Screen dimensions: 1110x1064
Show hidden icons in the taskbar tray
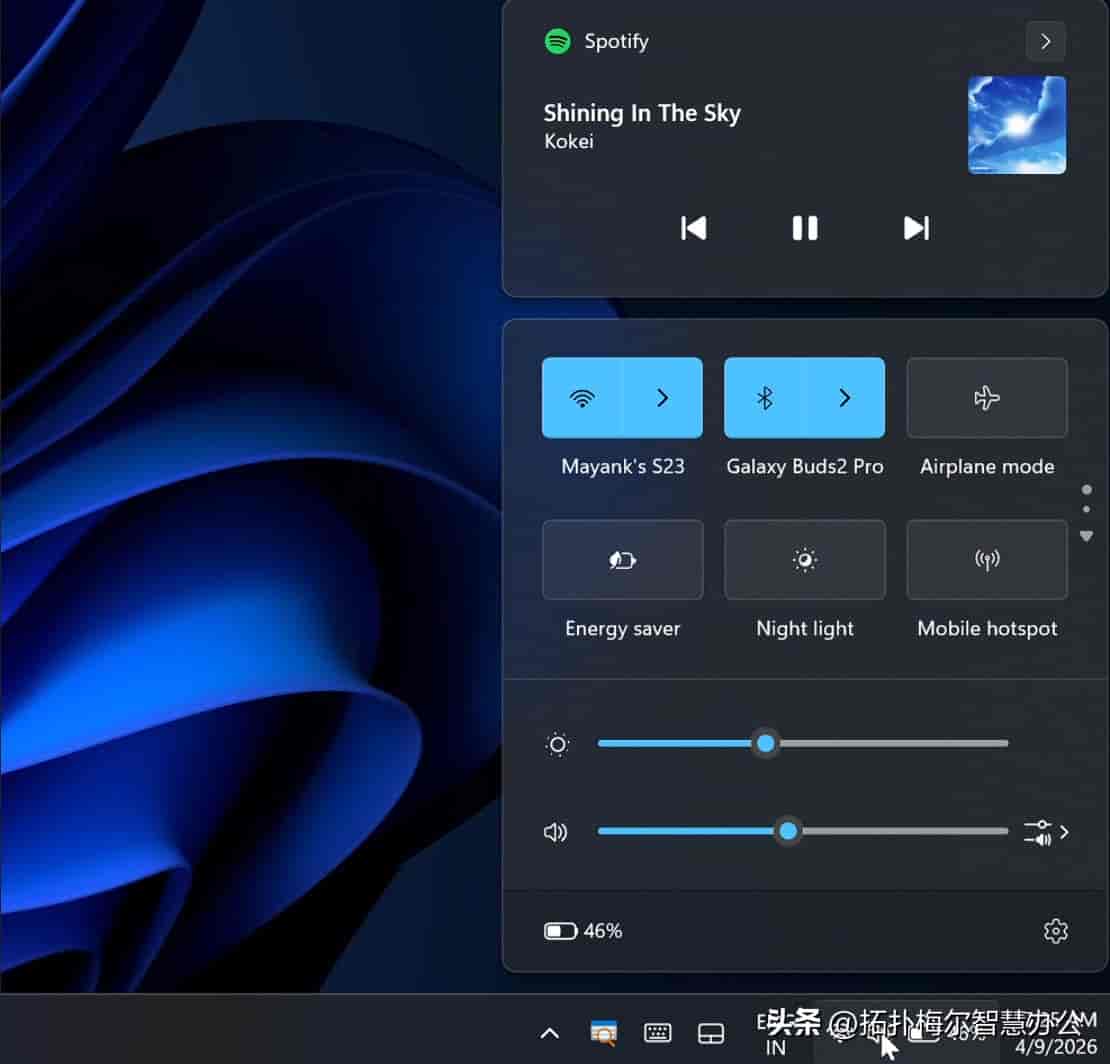click(549, 1034)
